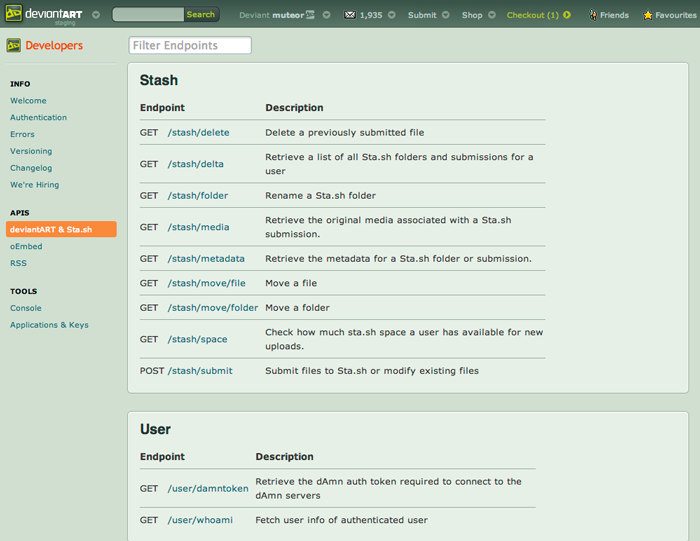The image size is (700, 541).
Task: Open the RSS API page
Action: tap(18, 263)
